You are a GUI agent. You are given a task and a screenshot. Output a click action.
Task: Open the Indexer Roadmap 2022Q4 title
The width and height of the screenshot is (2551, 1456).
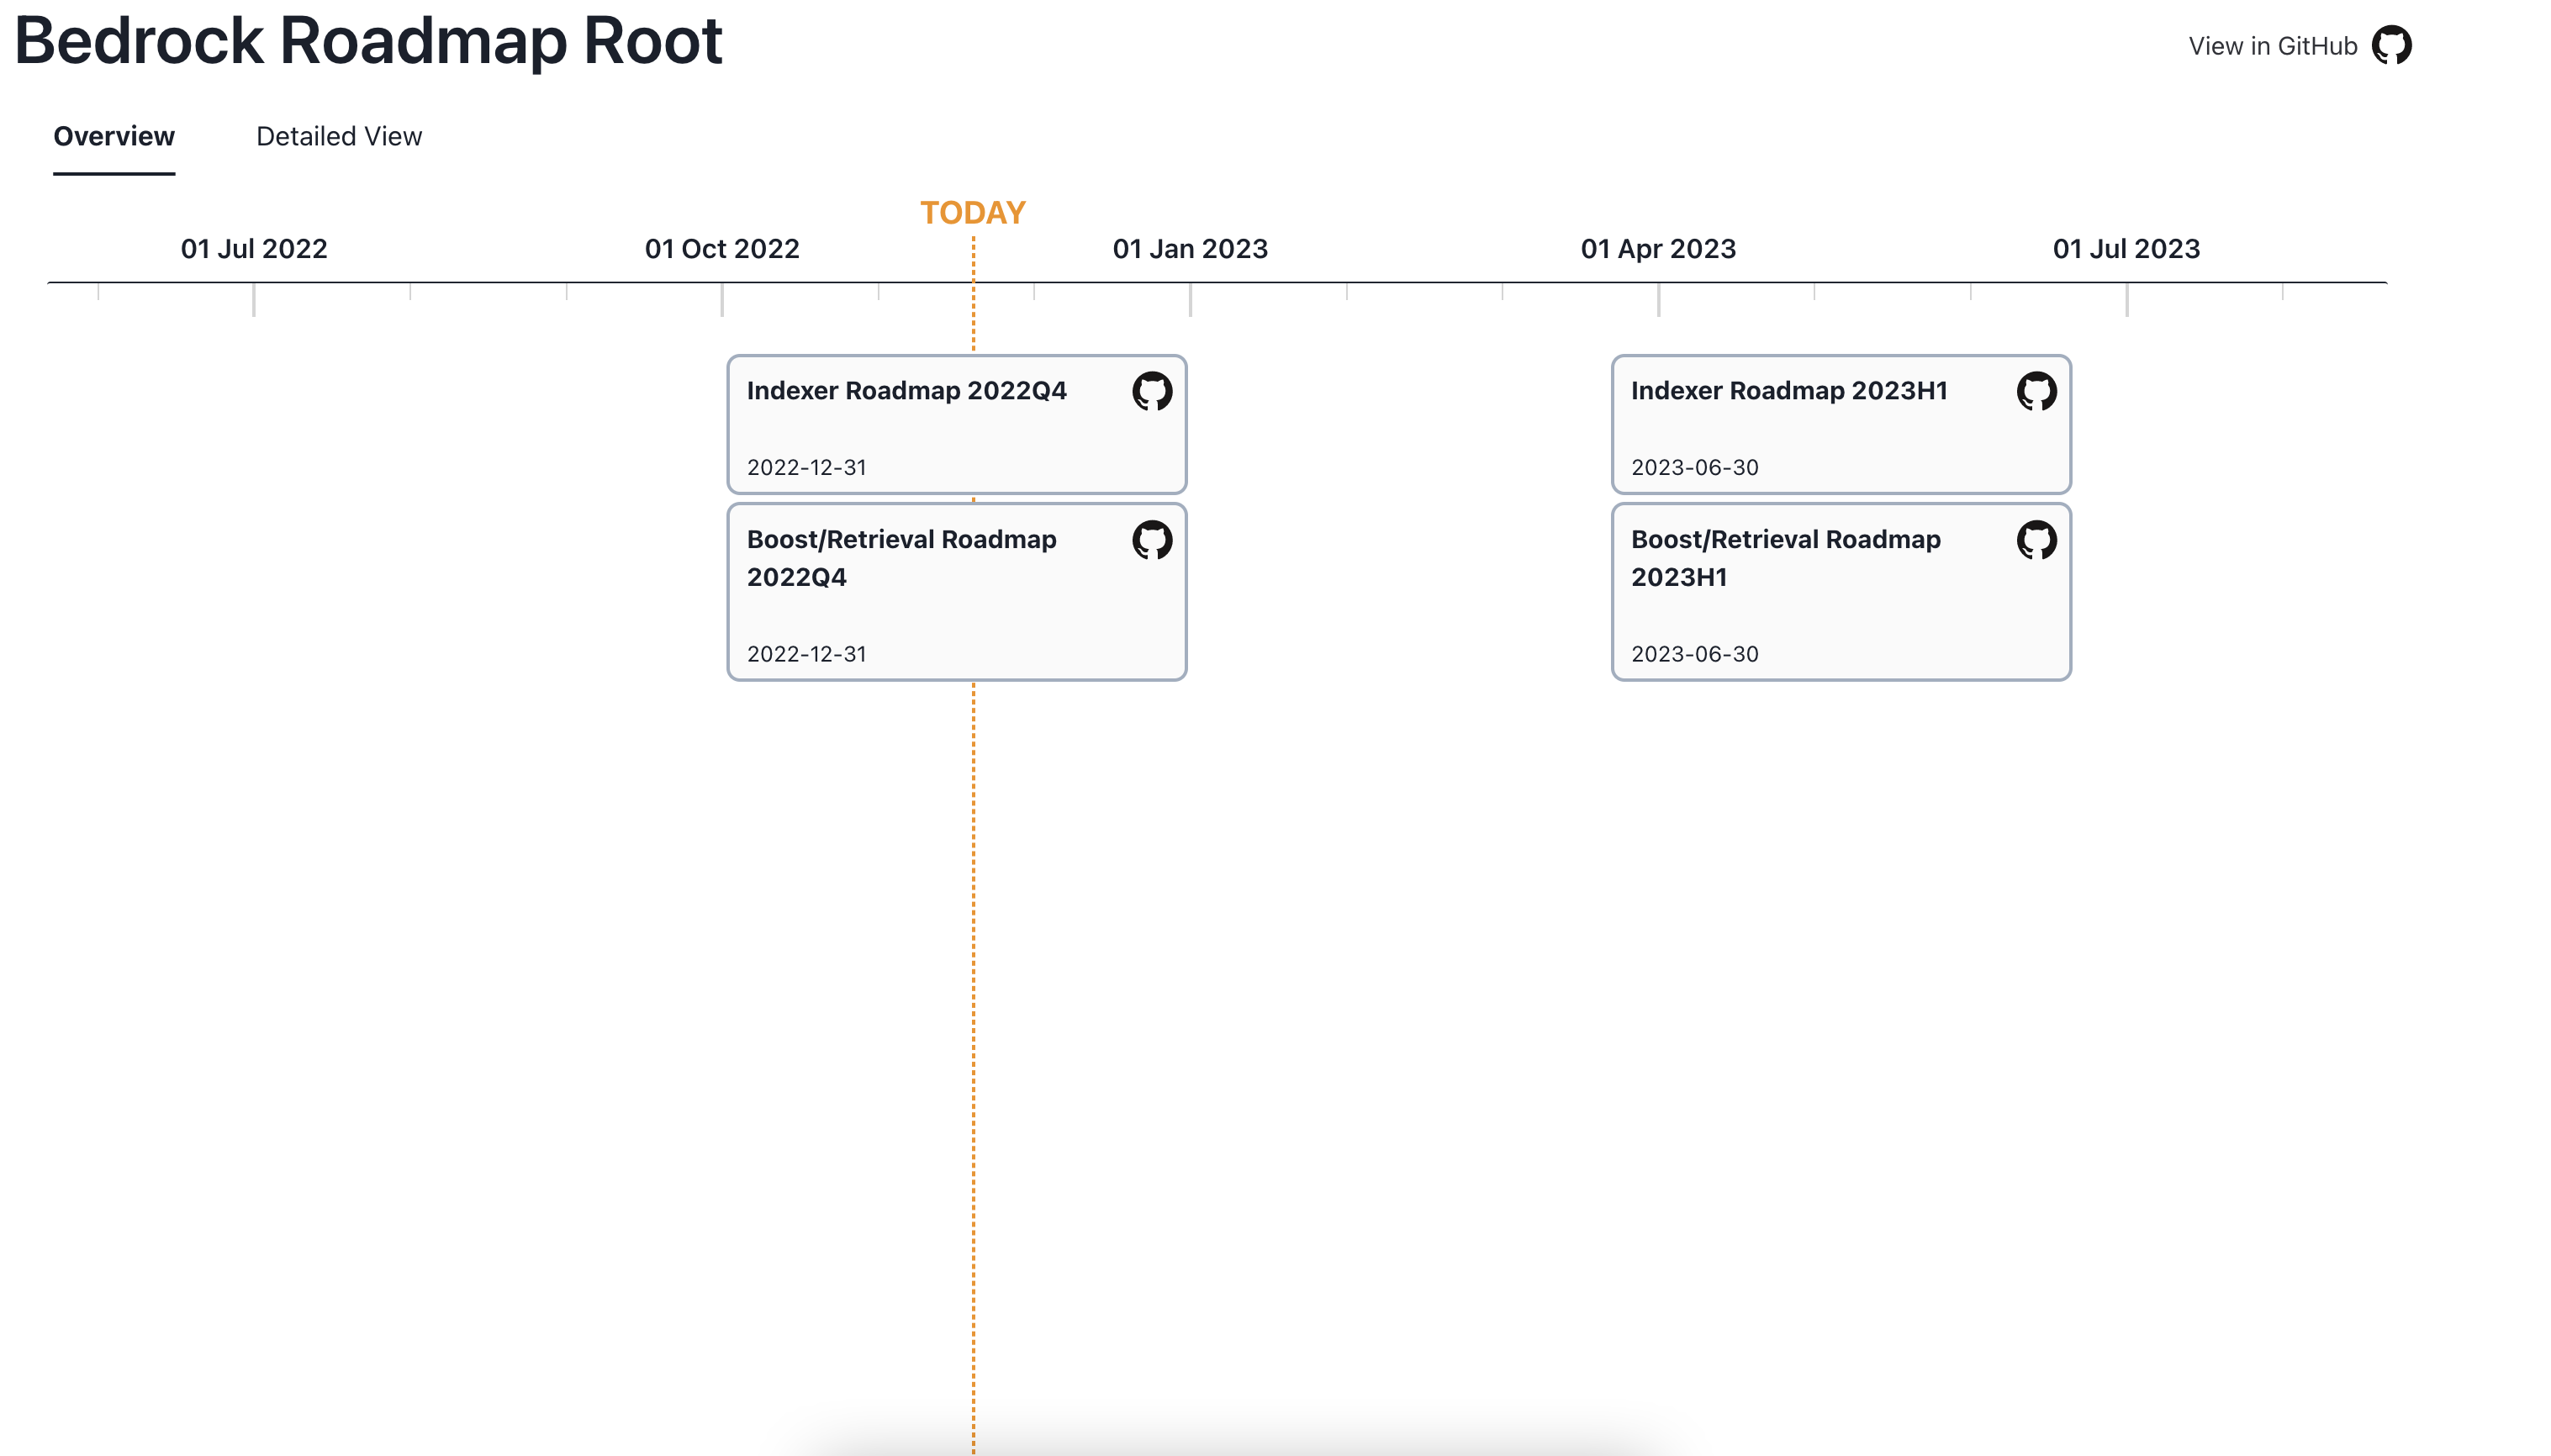[906, 390]
